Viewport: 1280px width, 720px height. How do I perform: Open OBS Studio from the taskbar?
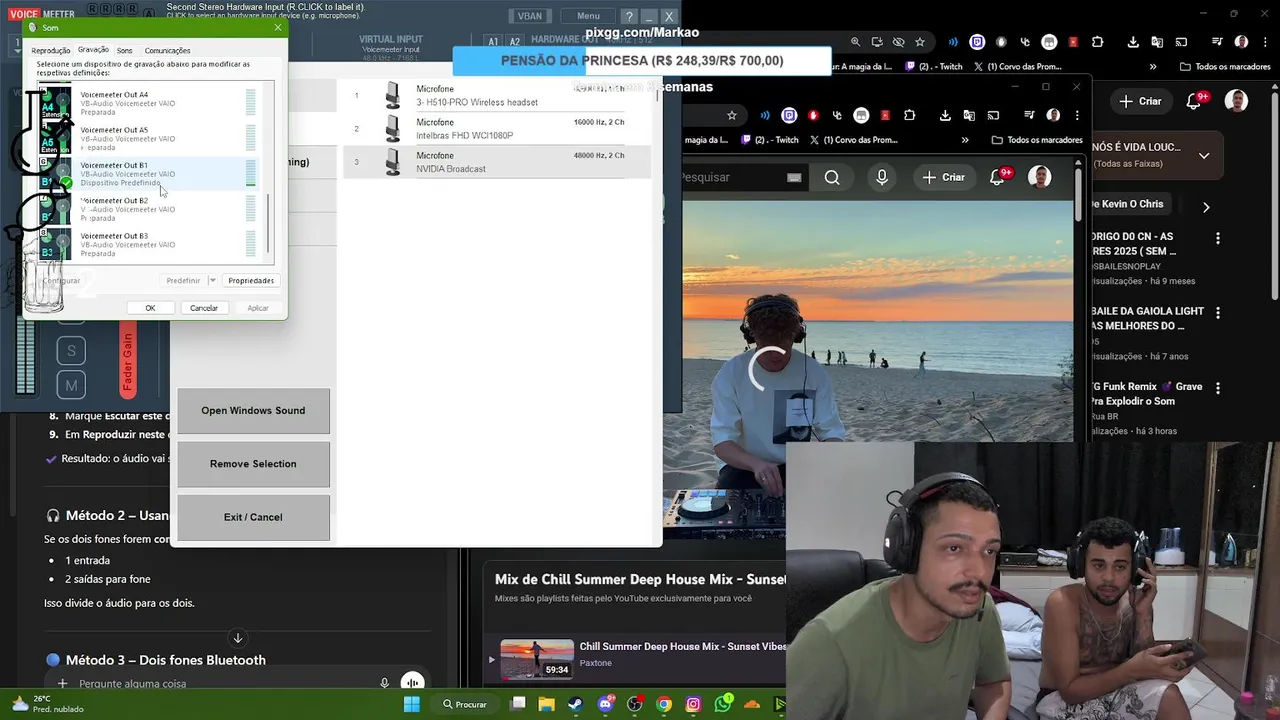(x=634, y=704)
